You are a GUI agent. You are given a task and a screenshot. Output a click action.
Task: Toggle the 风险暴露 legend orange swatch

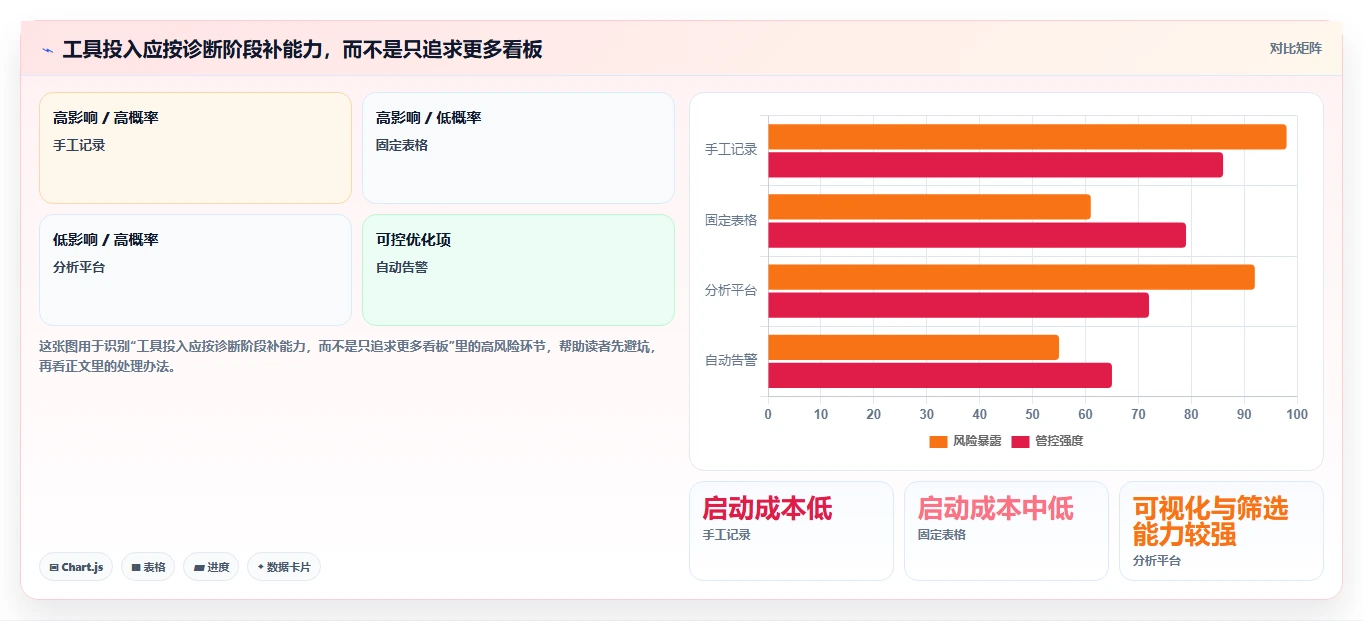938,442
